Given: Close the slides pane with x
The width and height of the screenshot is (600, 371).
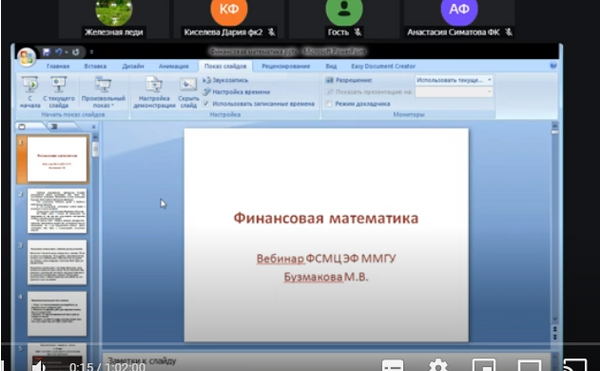Looking at the screenshot, I should click(x=94, y=127).
